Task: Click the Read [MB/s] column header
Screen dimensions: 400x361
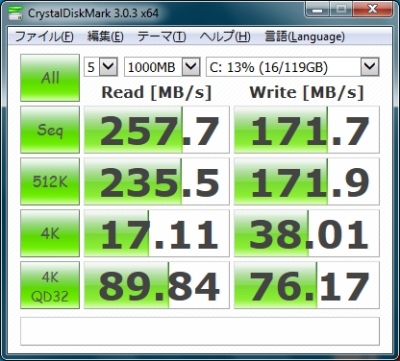Action: [157, 92]
